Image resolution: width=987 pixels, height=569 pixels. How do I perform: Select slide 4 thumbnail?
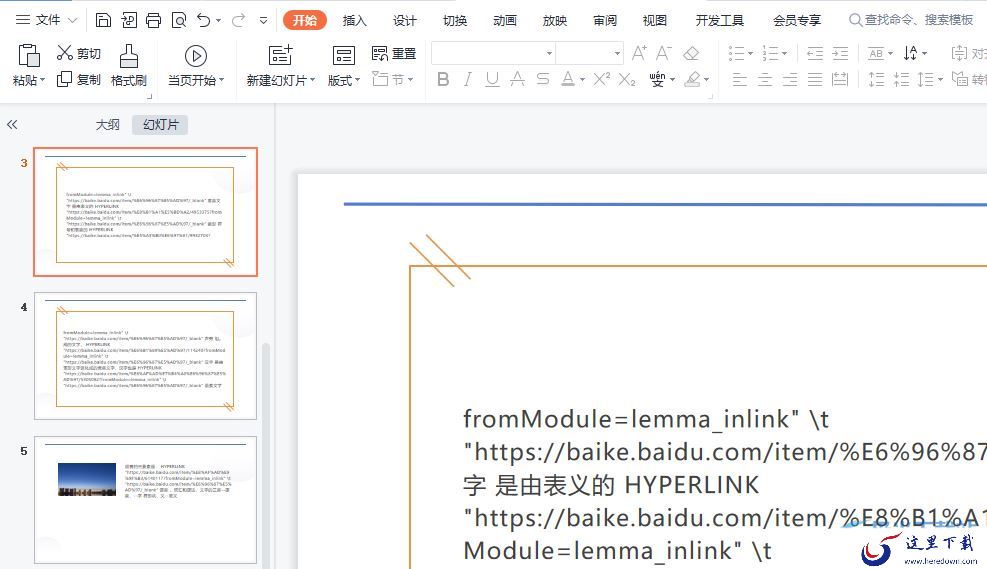click(x=145, y=356)
